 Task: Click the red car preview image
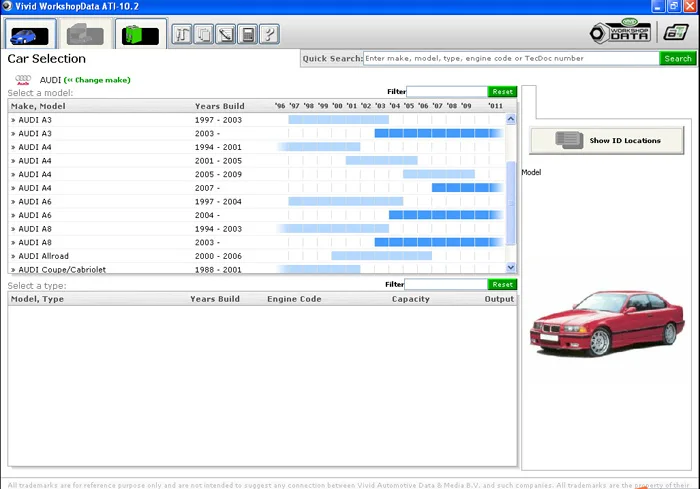pyautogui.click(x=607, y=323)
